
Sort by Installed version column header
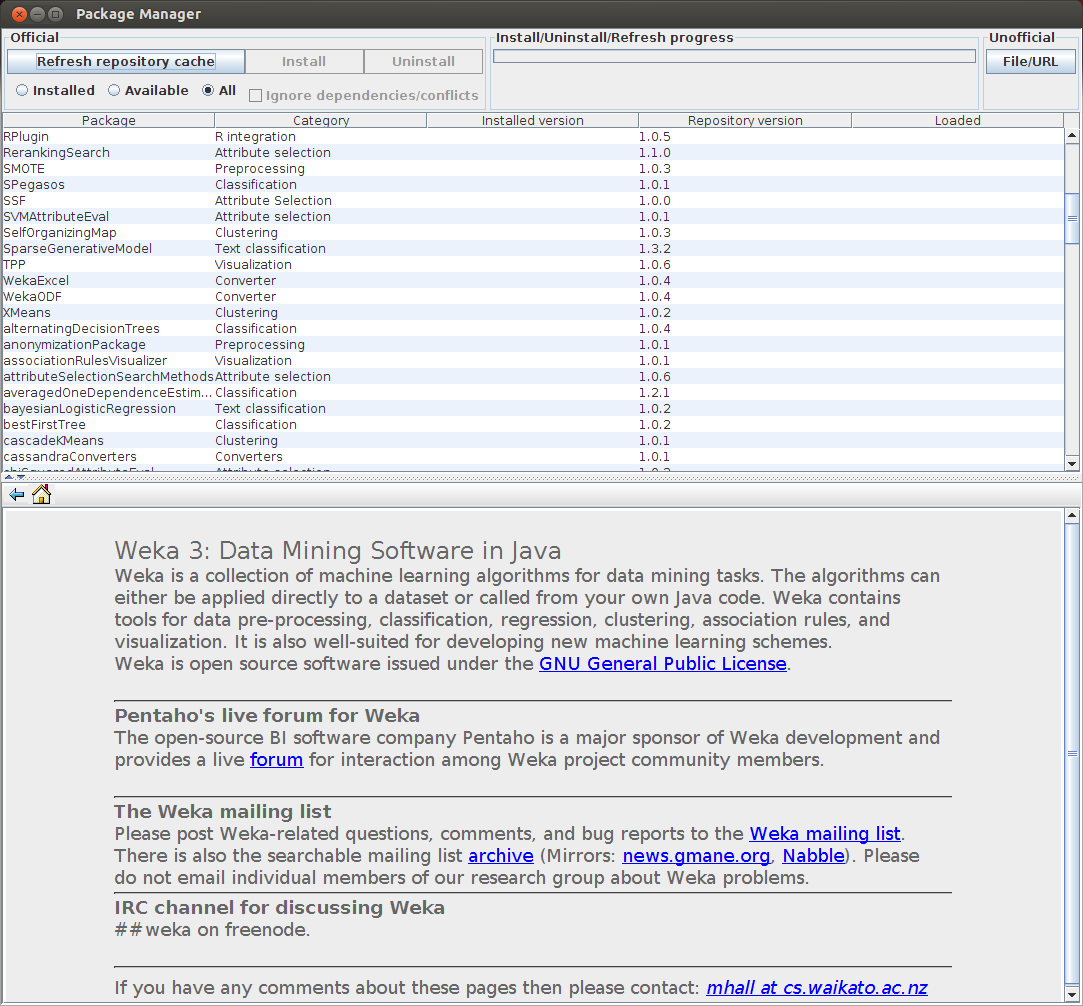[533, 120]
